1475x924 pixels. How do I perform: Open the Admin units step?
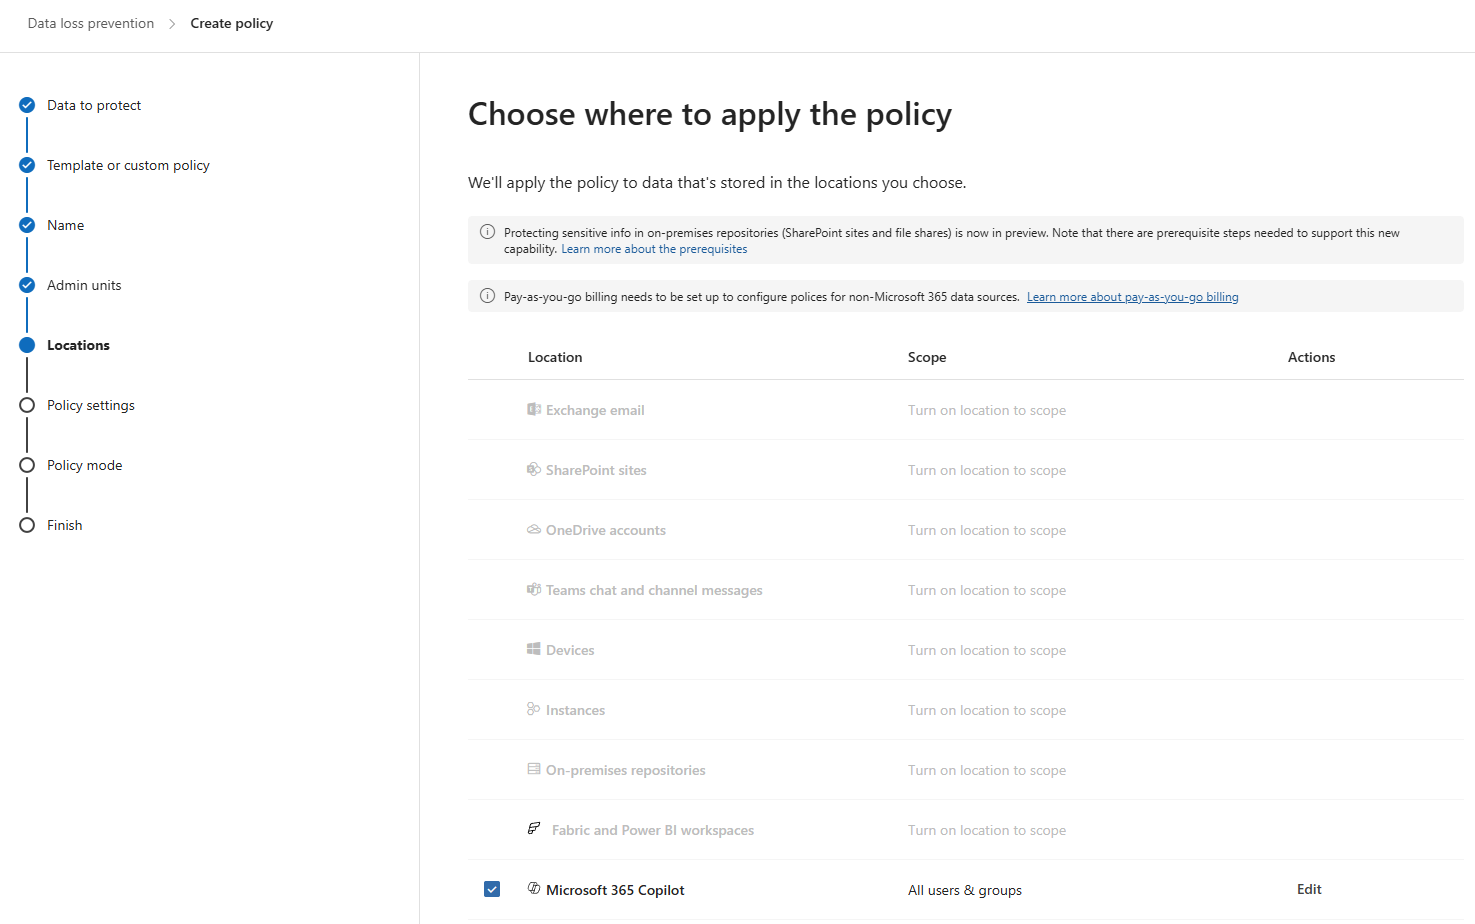click(x=84, y=285)
